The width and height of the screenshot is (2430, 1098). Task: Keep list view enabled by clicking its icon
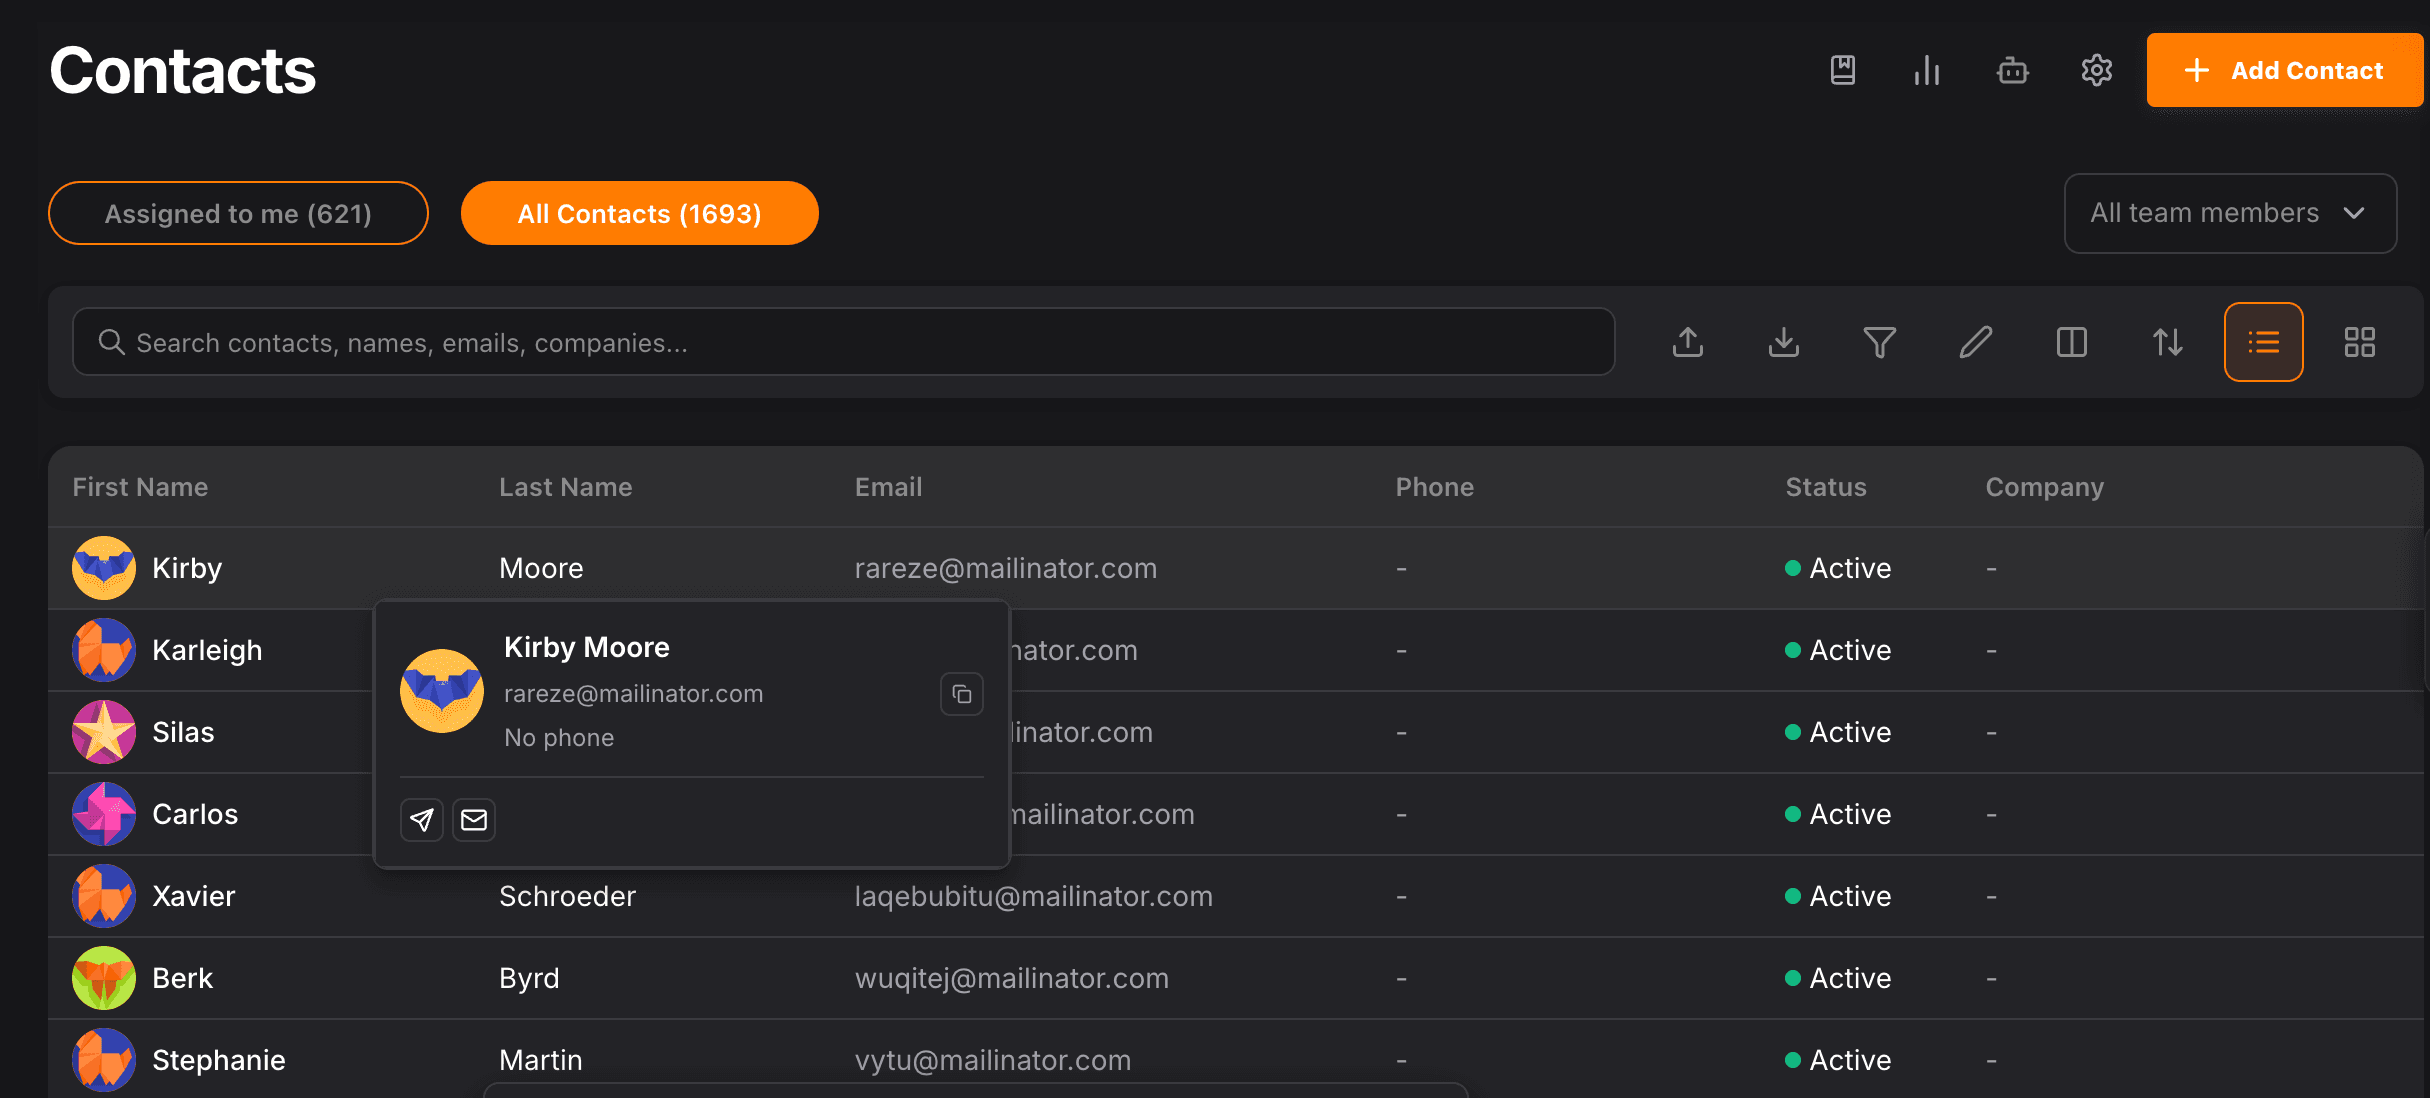[2263, 341]
